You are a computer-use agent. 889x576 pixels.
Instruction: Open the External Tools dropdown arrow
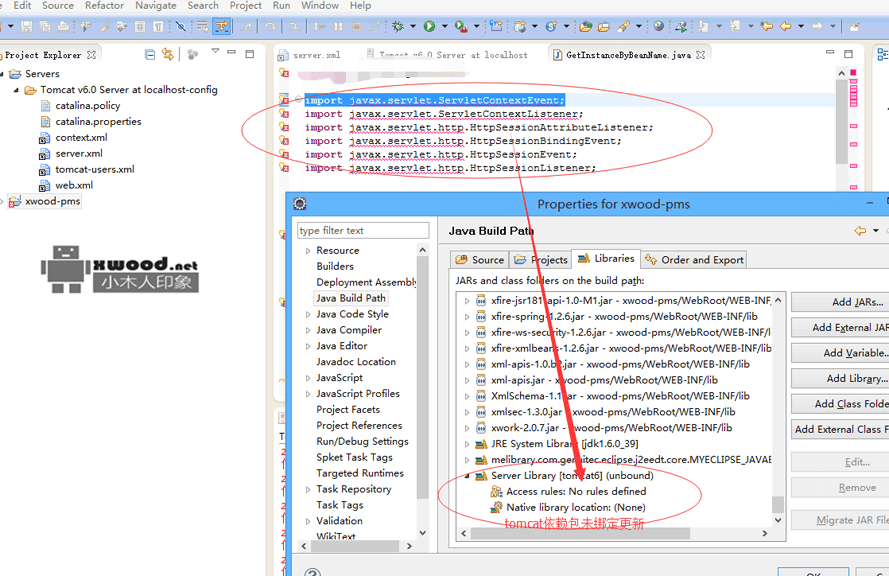[x=476, y=26]
